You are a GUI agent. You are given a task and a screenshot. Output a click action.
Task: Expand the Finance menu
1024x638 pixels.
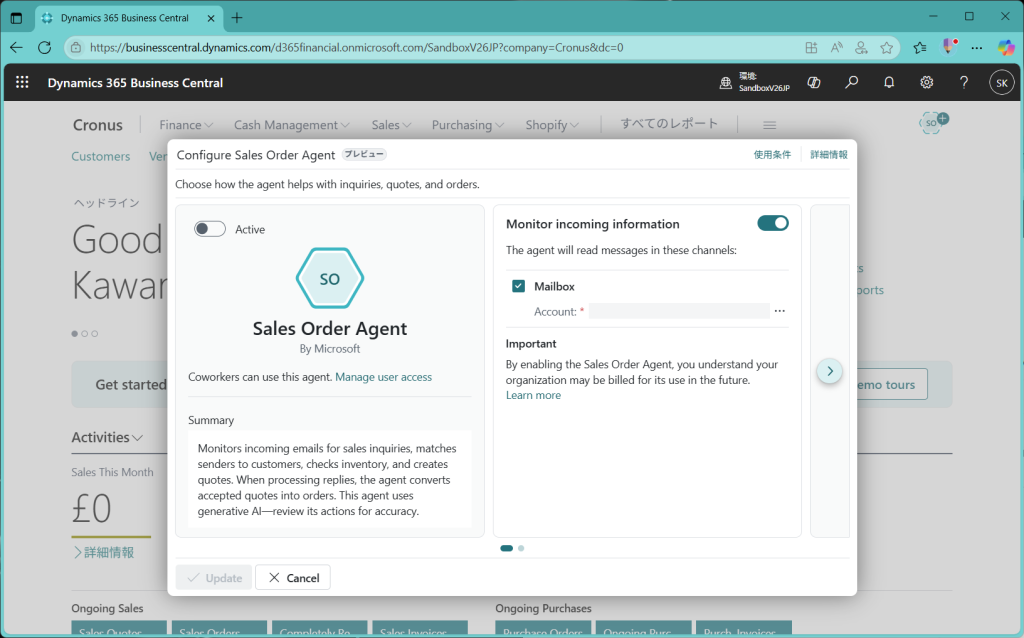coord(186,125)
